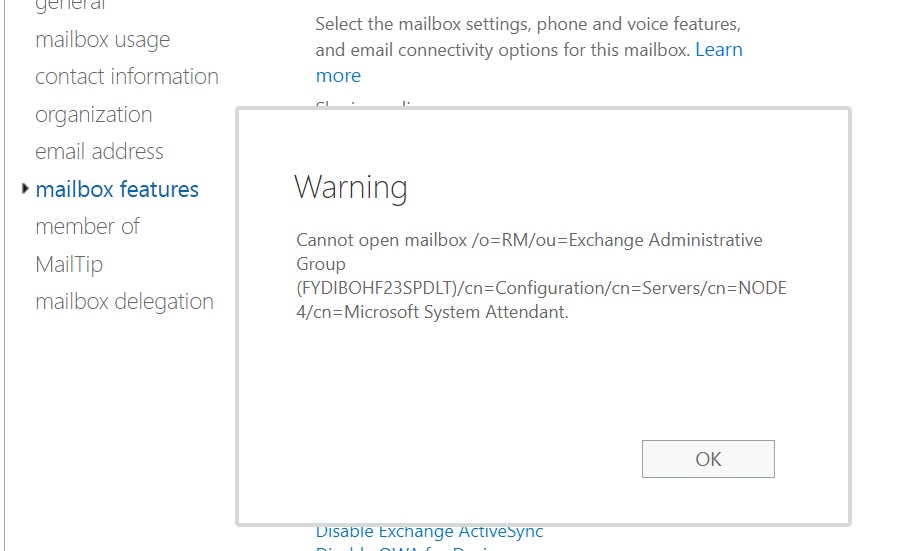
Task: Click OK to dismiss the Warning dialog
Action: [708, 459]
